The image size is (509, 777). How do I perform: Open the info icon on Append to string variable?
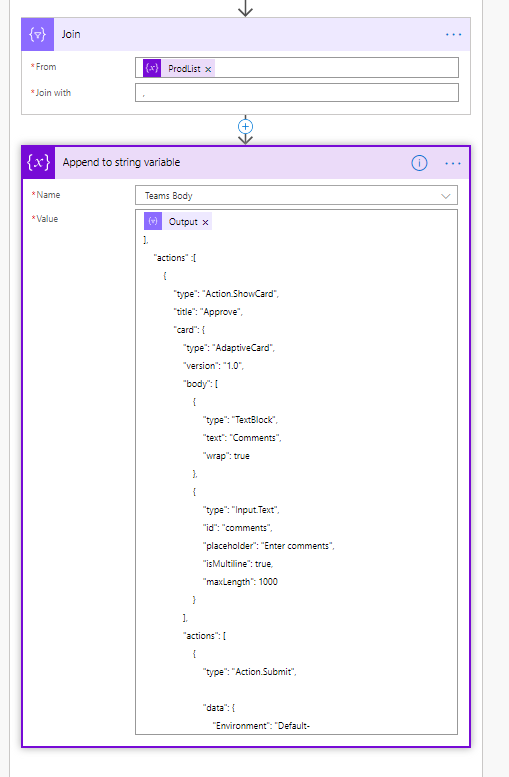coord(419,163)
